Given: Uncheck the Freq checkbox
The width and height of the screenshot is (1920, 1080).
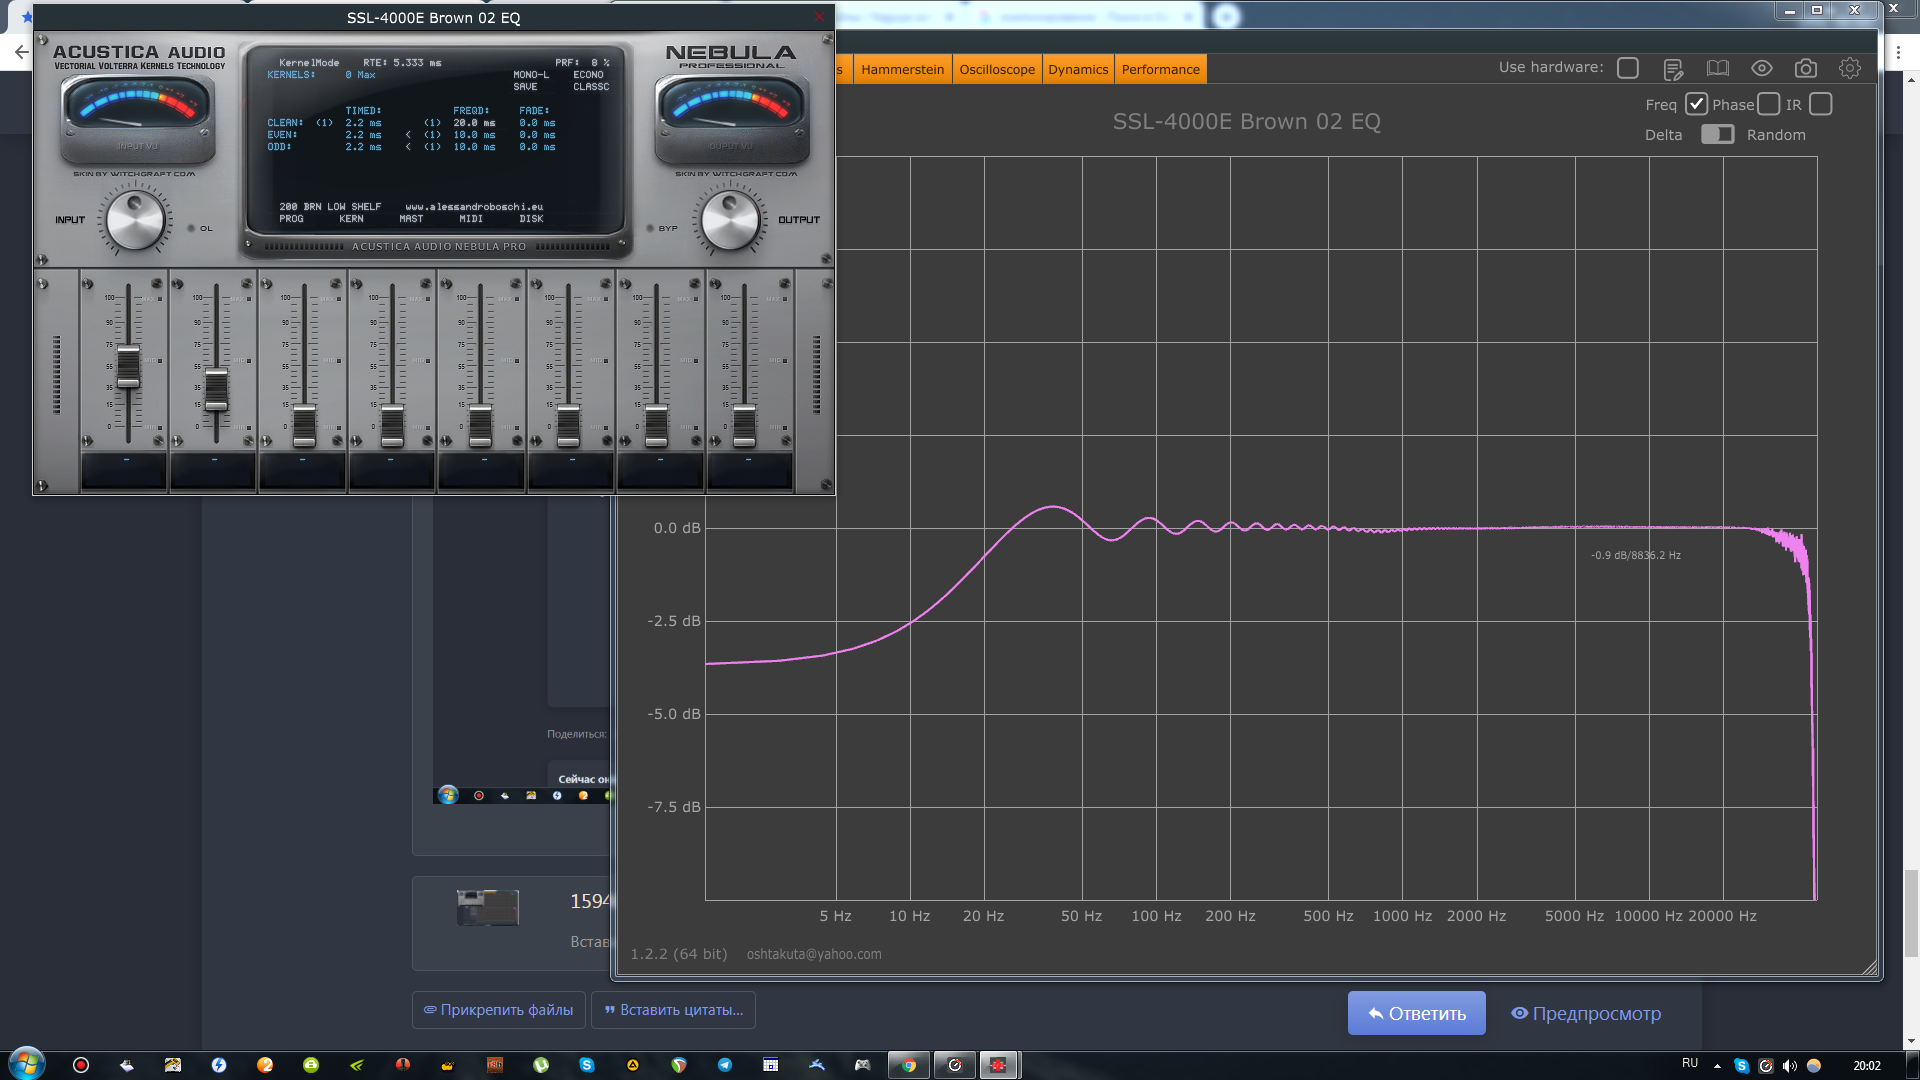Looking at the screenshot, I should [1696, 104].
